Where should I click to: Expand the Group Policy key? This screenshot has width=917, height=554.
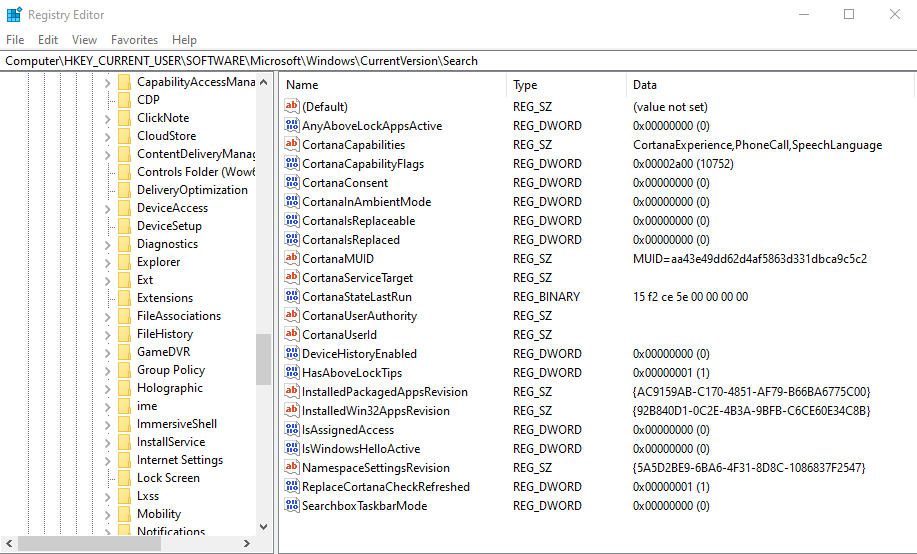point(108,371)
